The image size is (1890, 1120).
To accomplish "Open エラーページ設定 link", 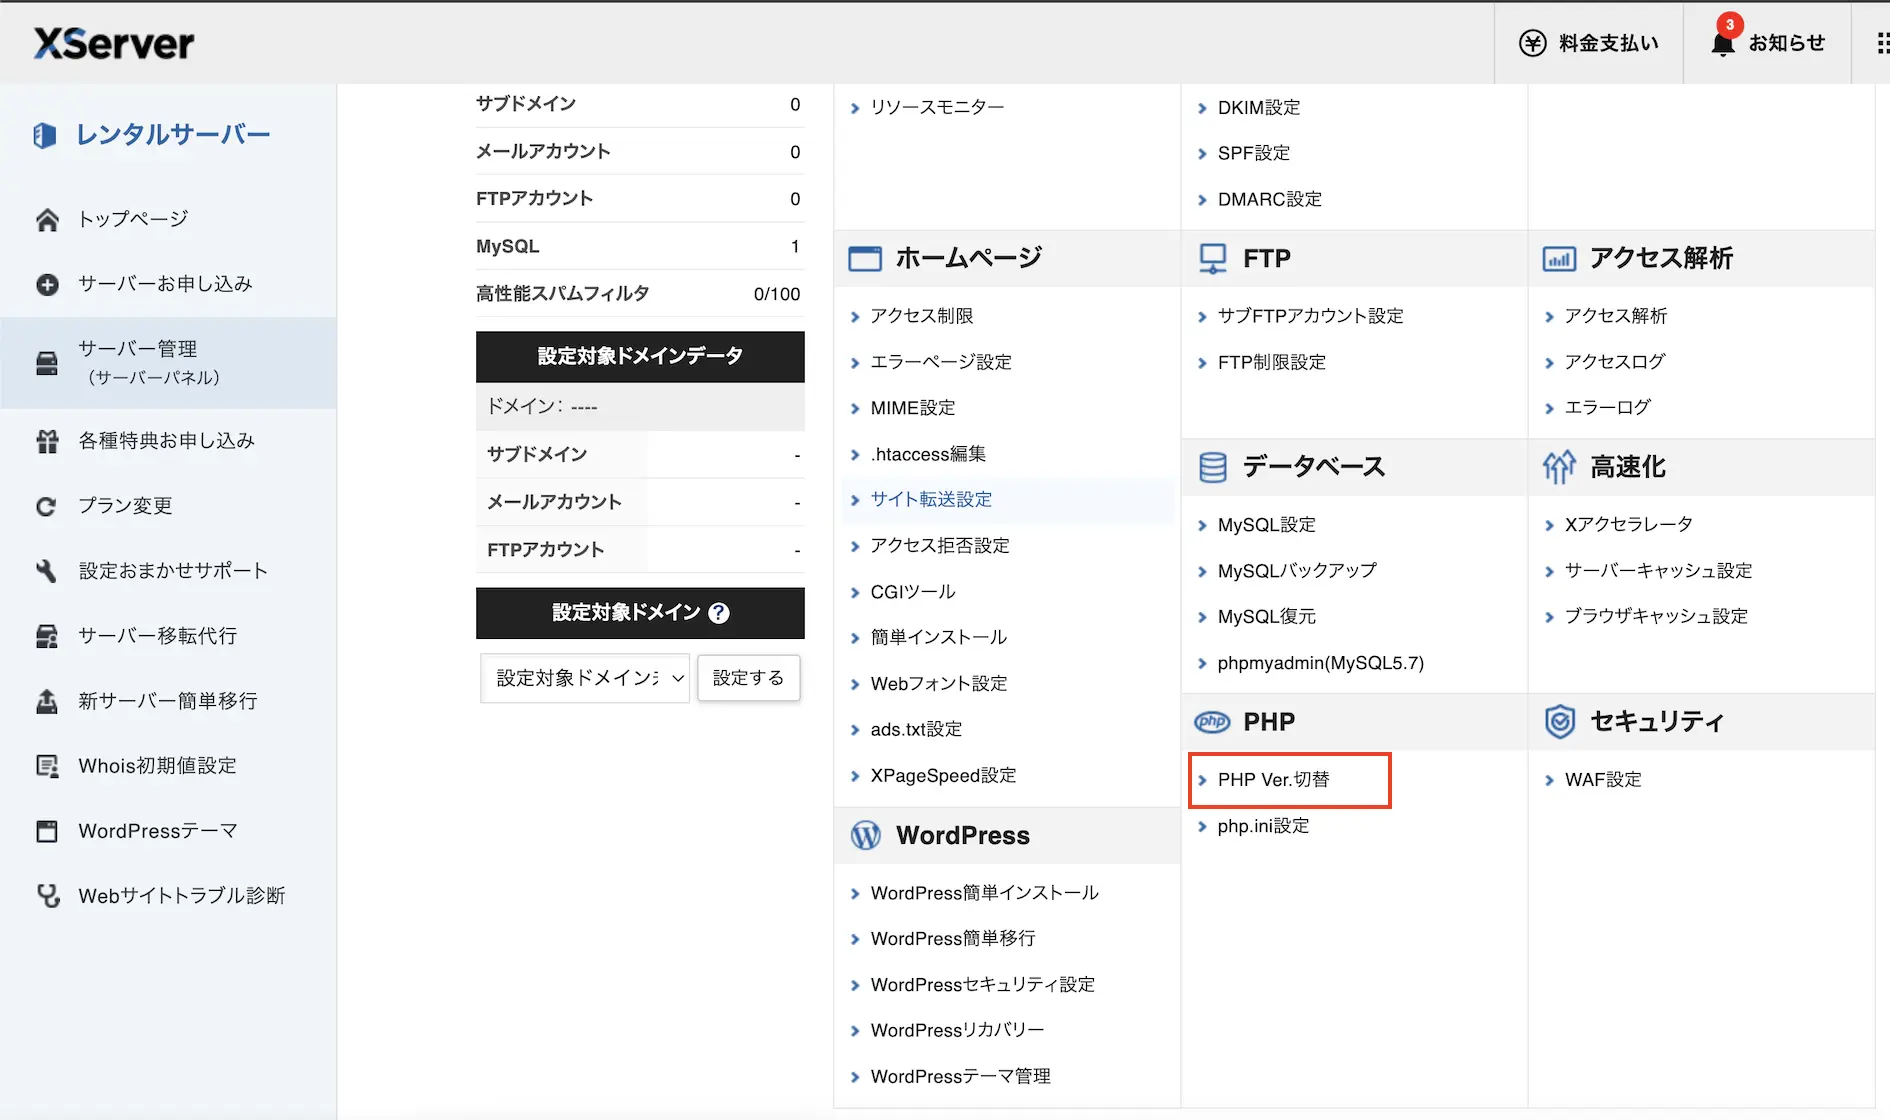I will coord(941,362).
